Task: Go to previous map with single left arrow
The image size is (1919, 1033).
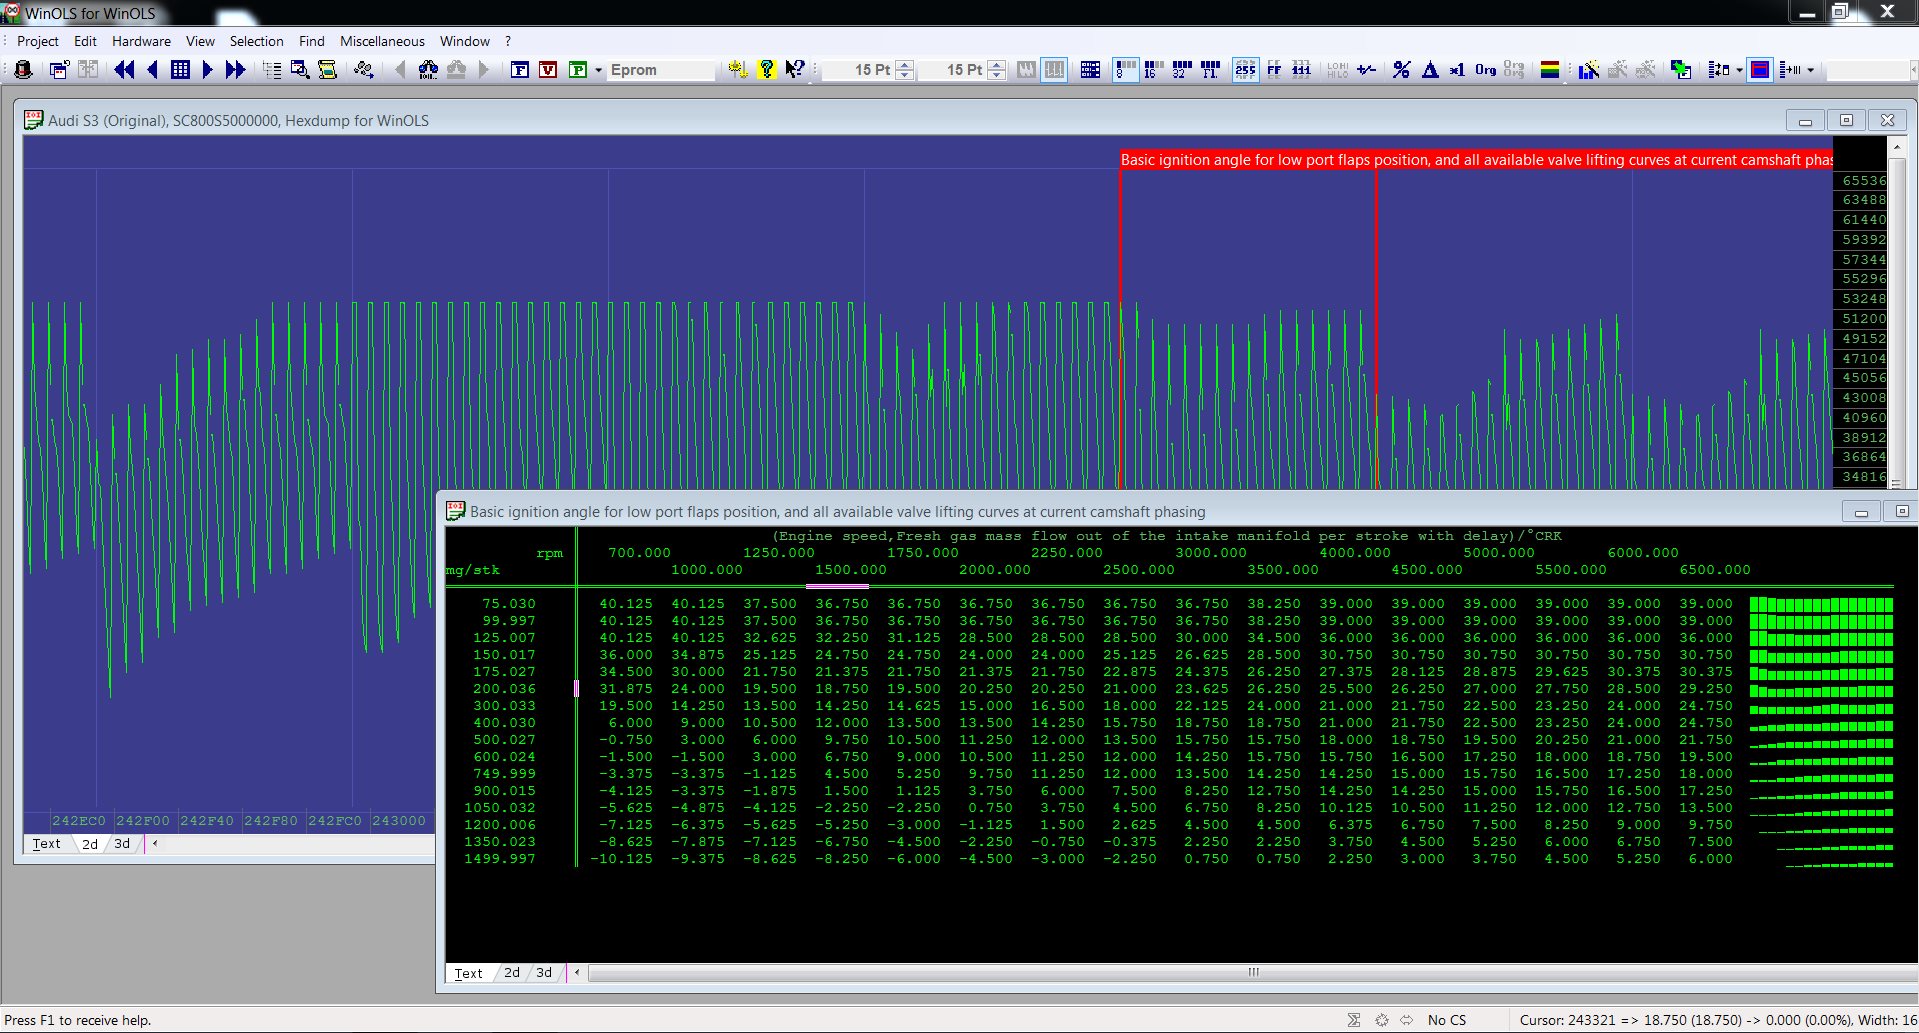Action: (152, 69)
